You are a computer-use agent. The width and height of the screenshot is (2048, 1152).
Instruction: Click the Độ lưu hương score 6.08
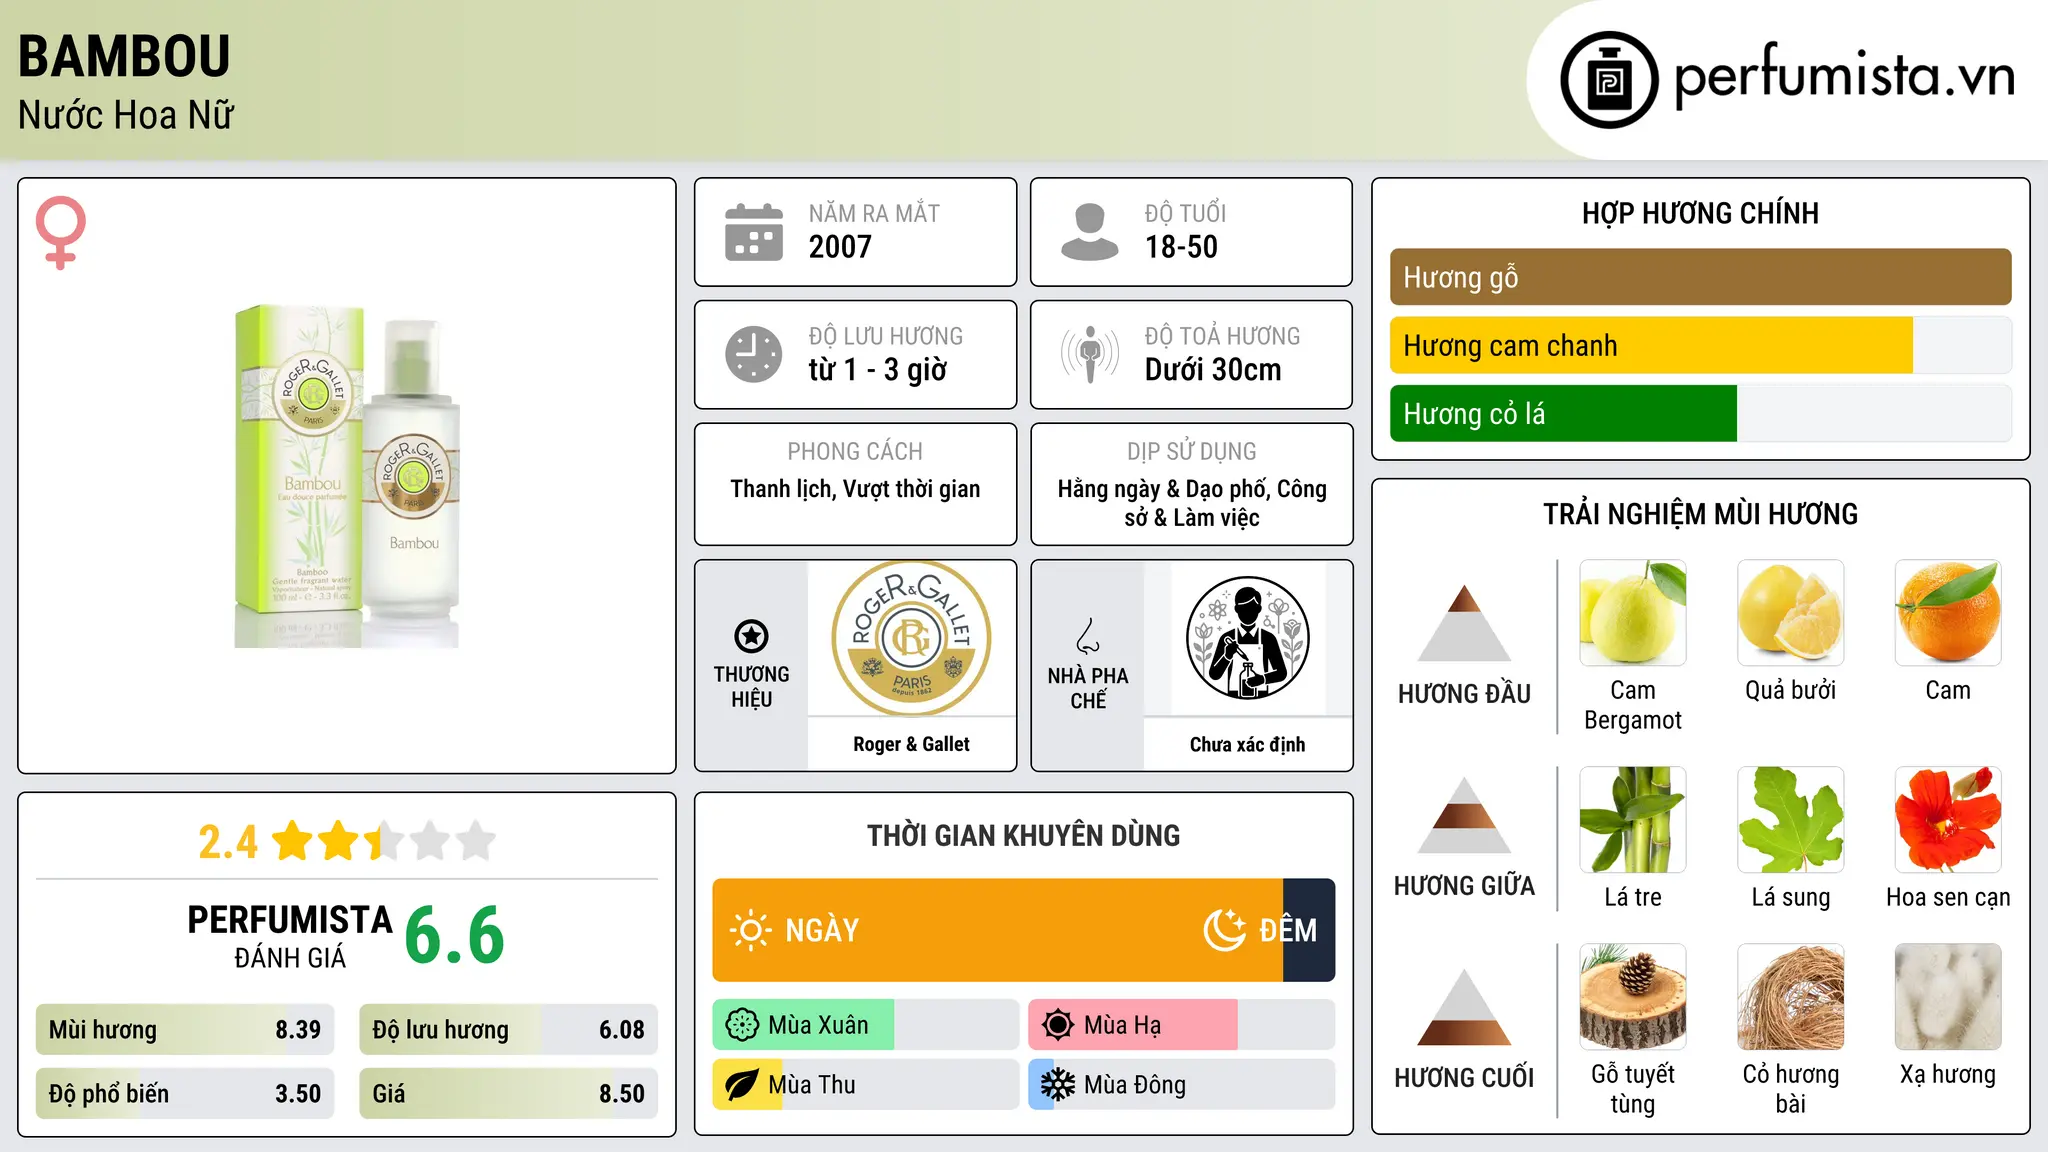click(x=622, y=1030)
